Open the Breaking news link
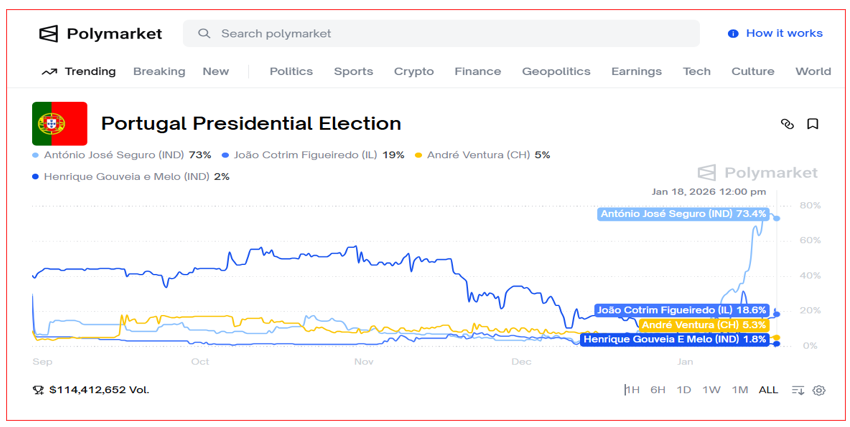Screen dimensions: 850x427 pos(159,72)
